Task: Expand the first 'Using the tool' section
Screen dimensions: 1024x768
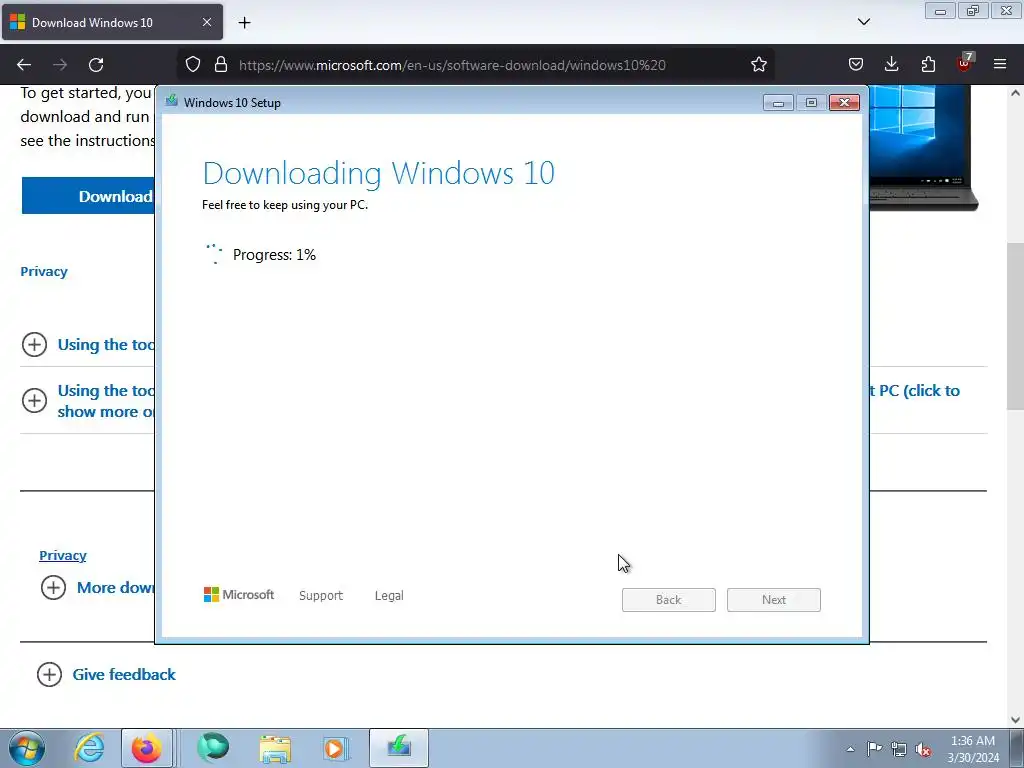Action: click(x=35, y=344)
